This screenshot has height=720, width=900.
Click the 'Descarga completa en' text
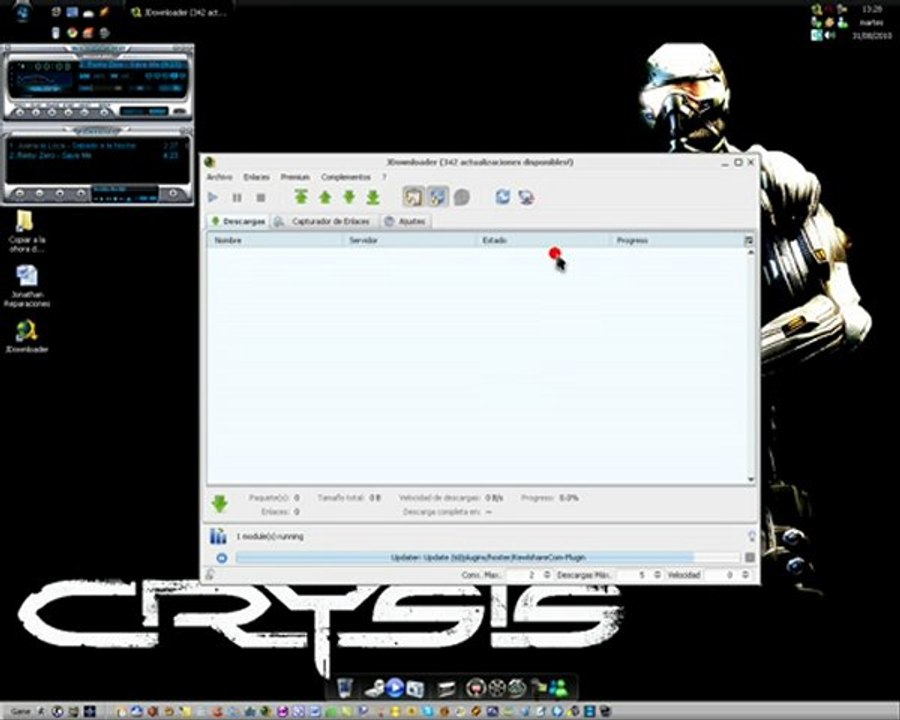click(441, 512)
